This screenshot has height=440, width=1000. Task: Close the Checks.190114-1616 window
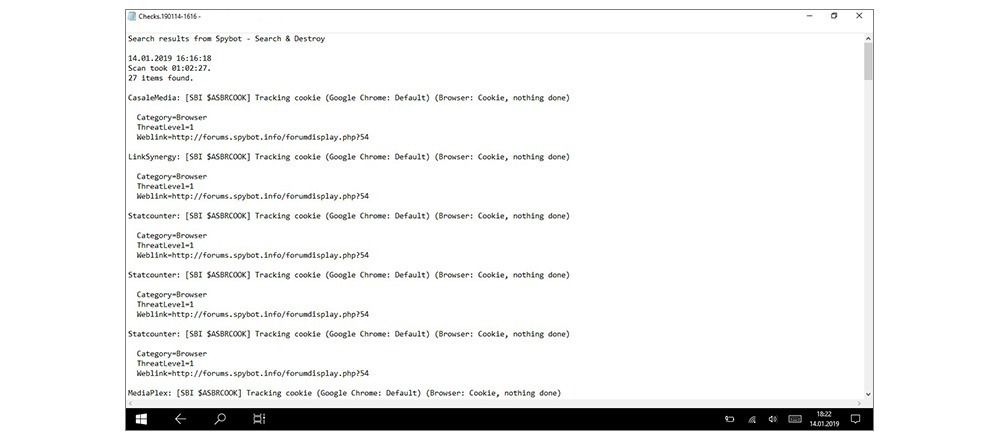click(x=859, y=16)
